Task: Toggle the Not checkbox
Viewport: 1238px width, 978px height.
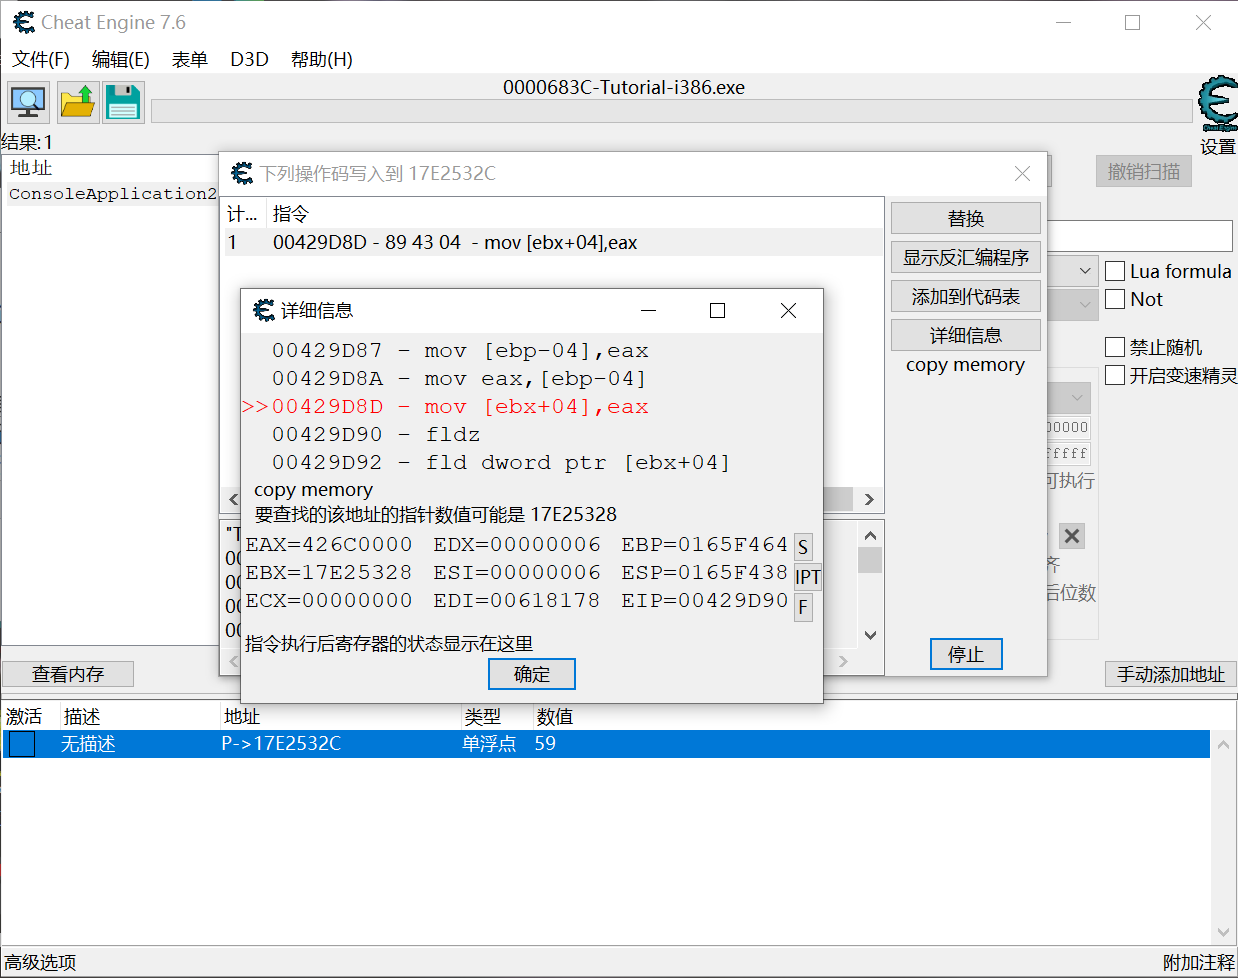Action: pyautogui.click(x=1115, y=299)
